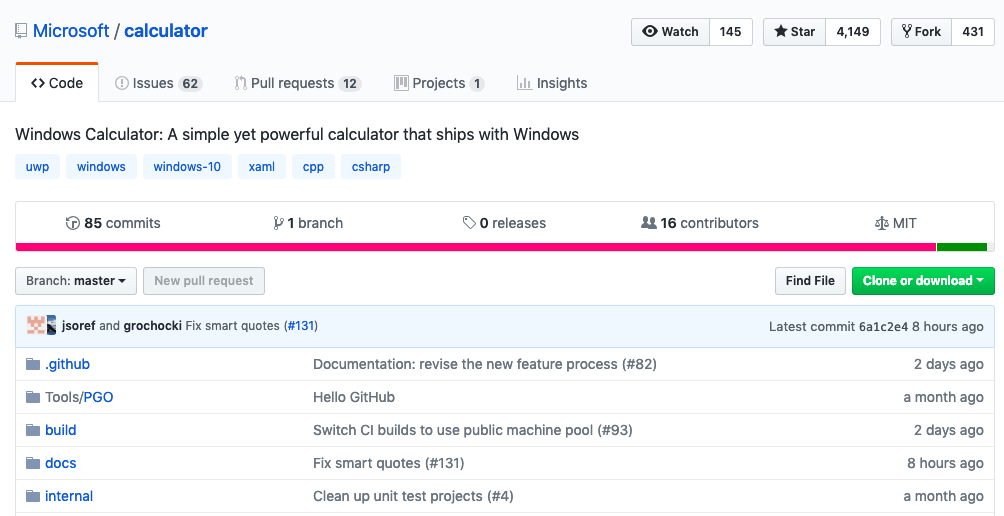Click the MIT license scale icon
This screenshot has width=1004, height=516.
881,223
